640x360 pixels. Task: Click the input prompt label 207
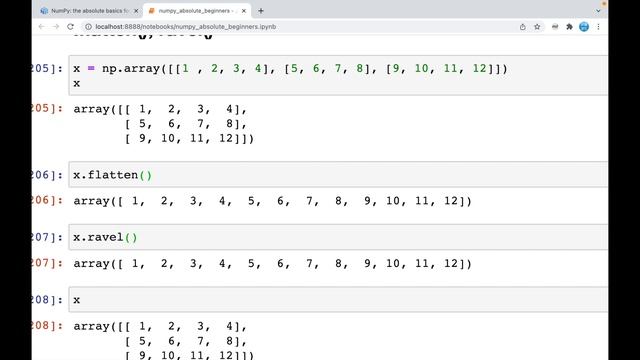pos(47,237)
